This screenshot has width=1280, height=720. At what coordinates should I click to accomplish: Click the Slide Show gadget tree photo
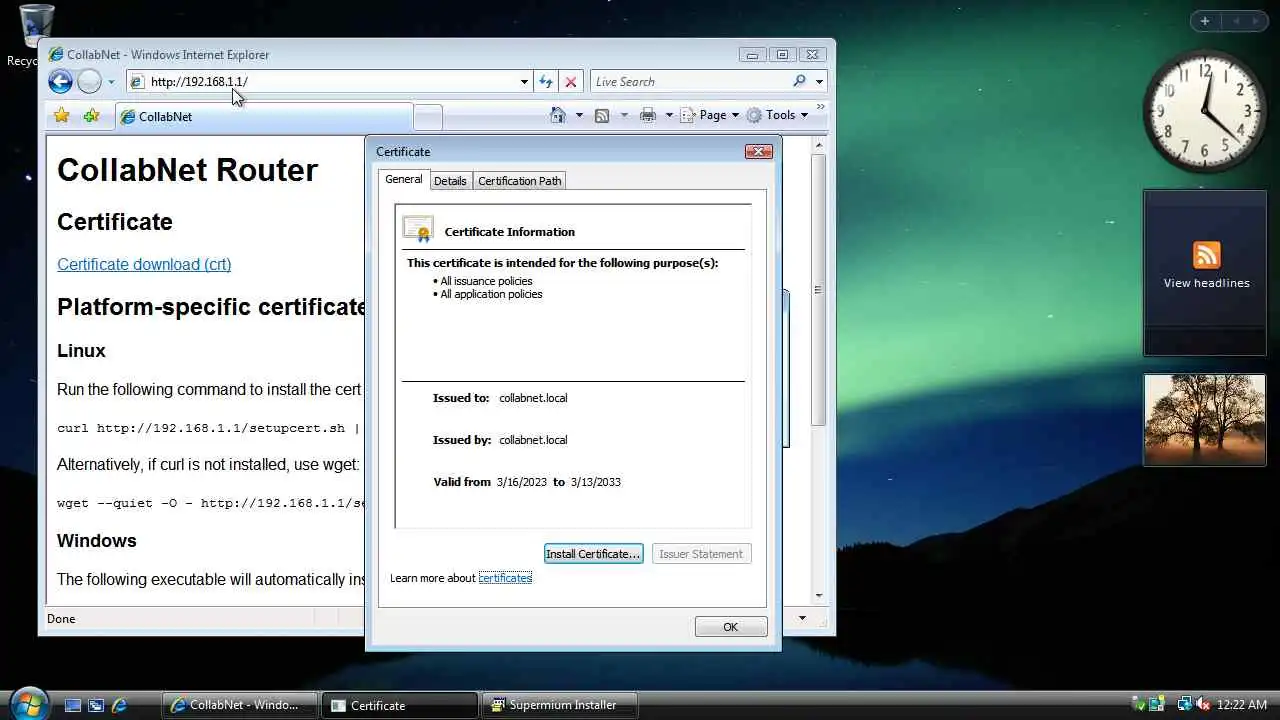[1205, 420]
